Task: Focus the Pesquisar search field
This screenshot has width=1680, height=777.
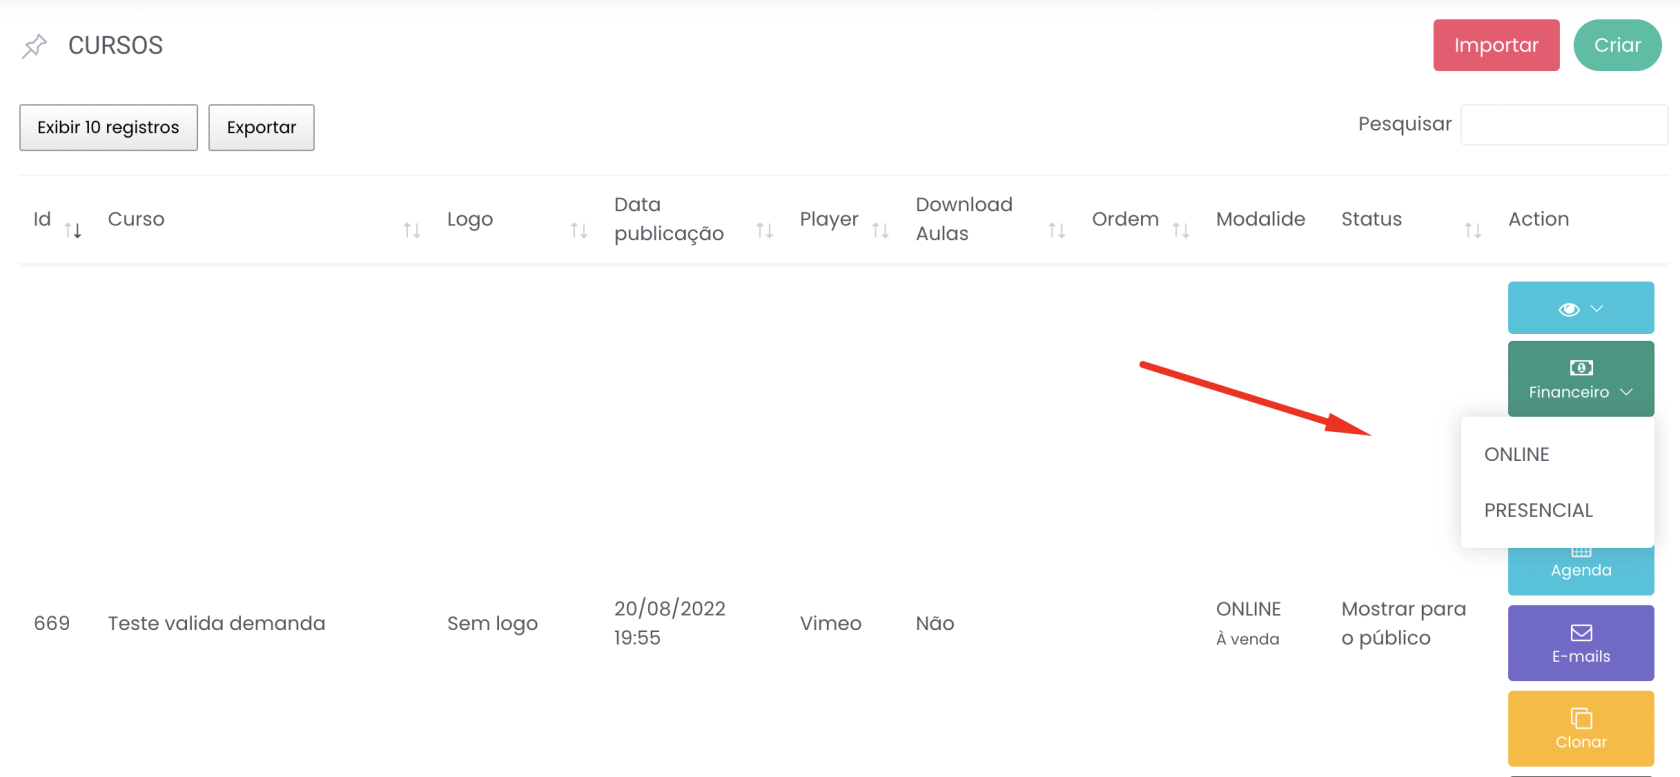Action: (1563, 125)
